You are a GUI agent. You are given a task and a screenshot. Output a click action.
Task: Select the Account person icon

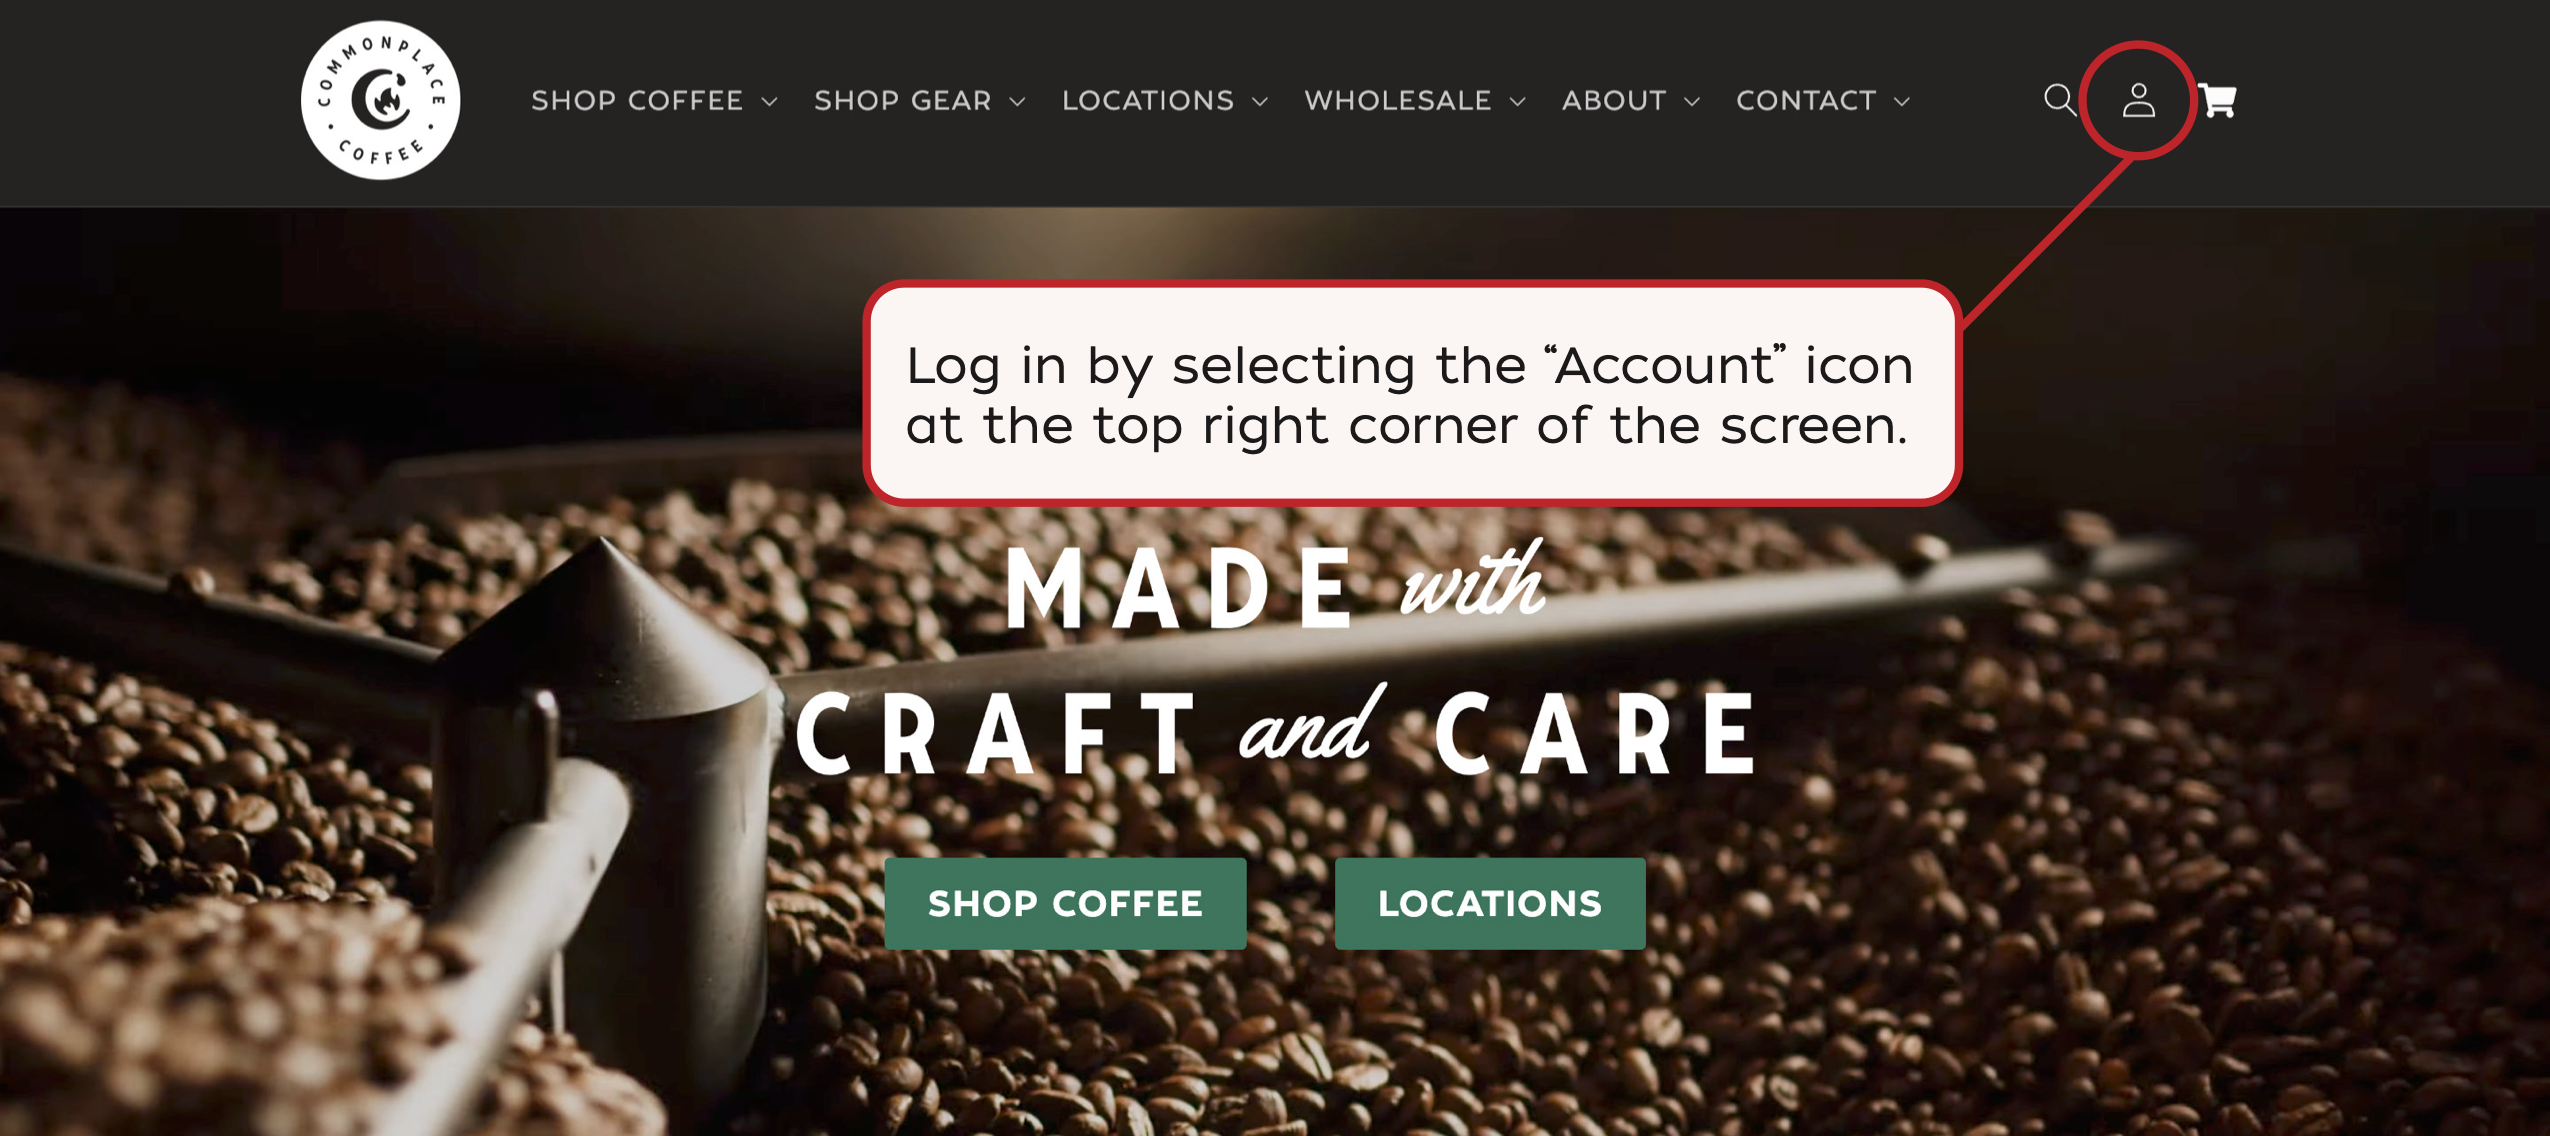tap(2138, 100)
